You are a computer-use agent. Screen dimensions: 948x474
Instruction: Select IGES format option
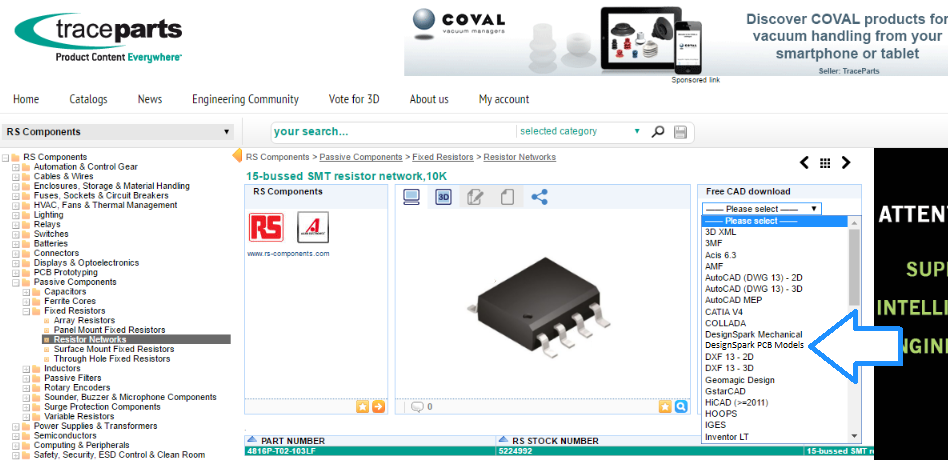coord(713,425)
